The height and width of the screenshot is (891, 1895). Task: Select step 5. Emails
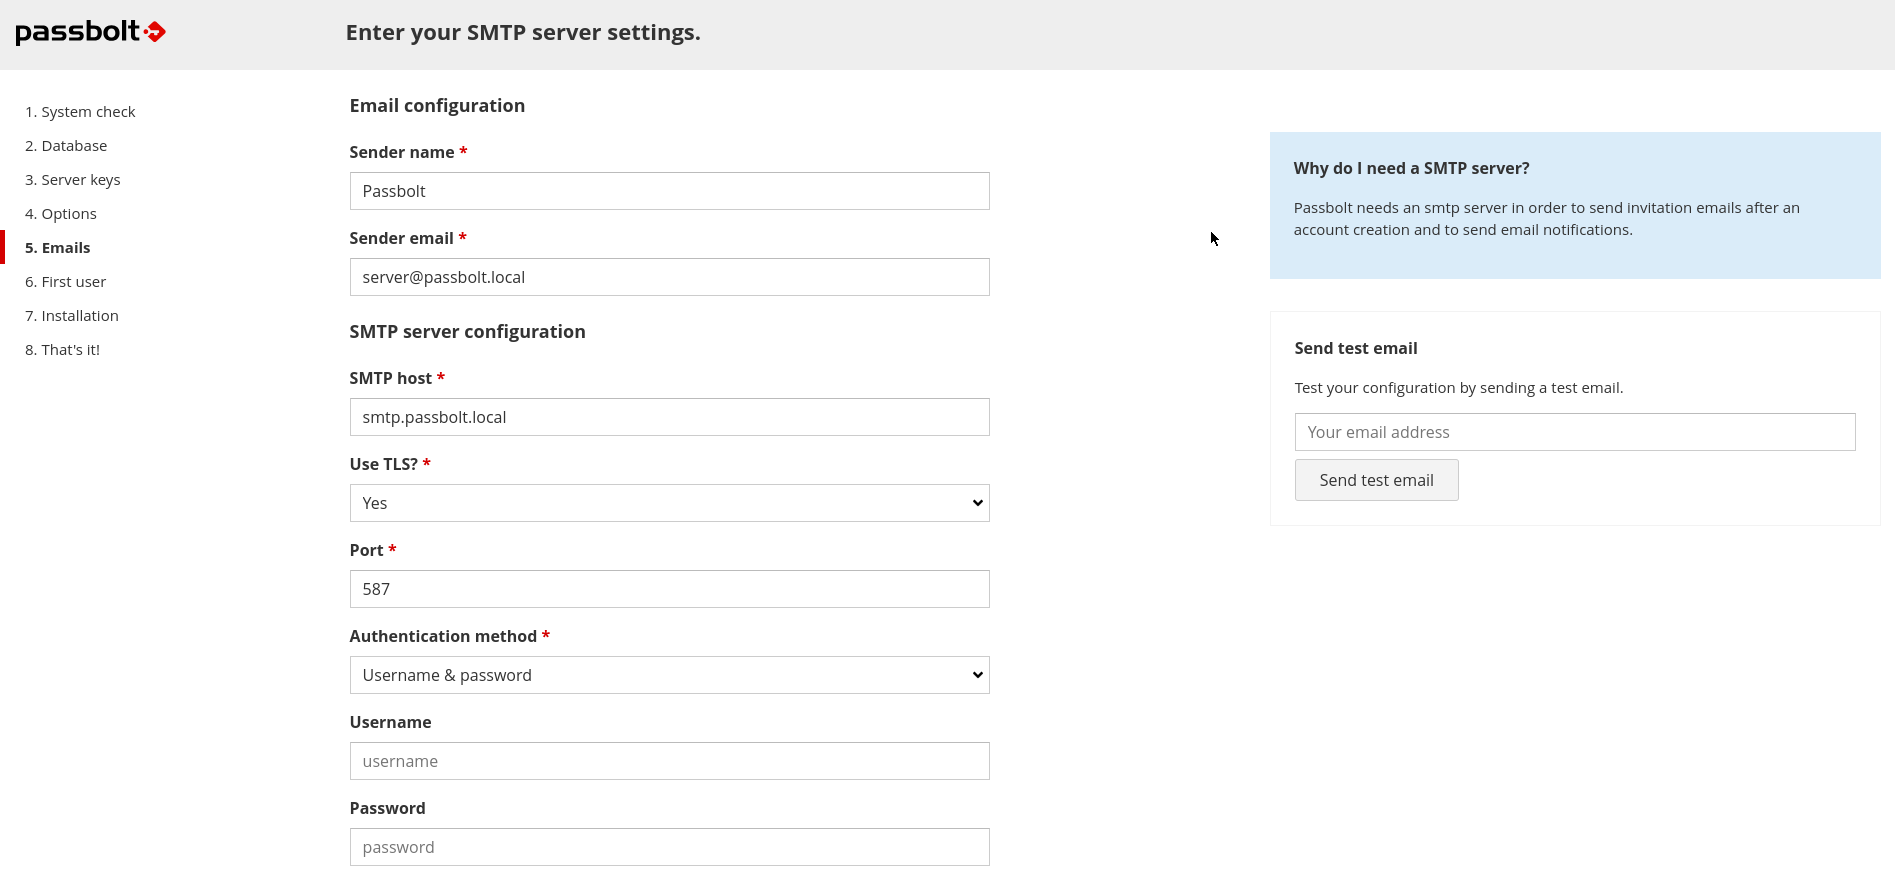pos(58,248)
